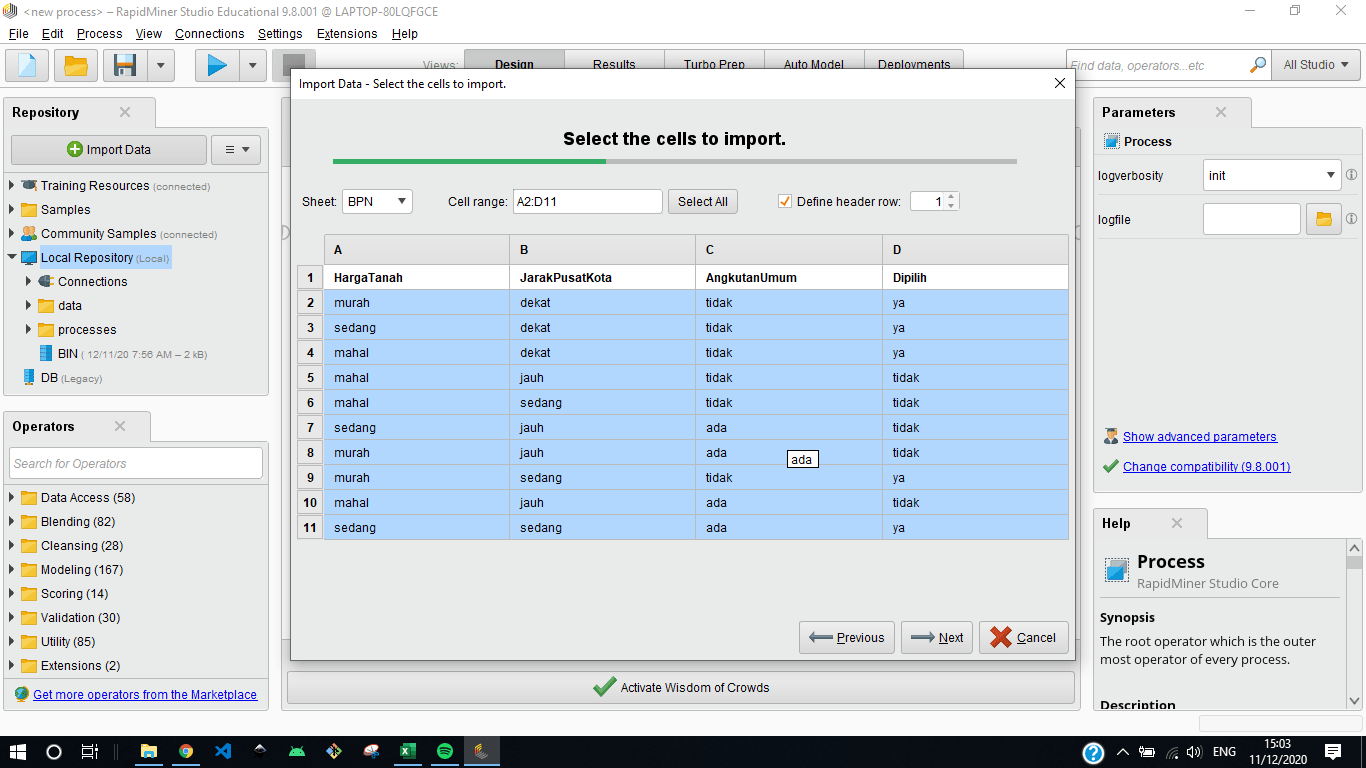
Task: Close the Operators panel tab
Action: (120, 426)
